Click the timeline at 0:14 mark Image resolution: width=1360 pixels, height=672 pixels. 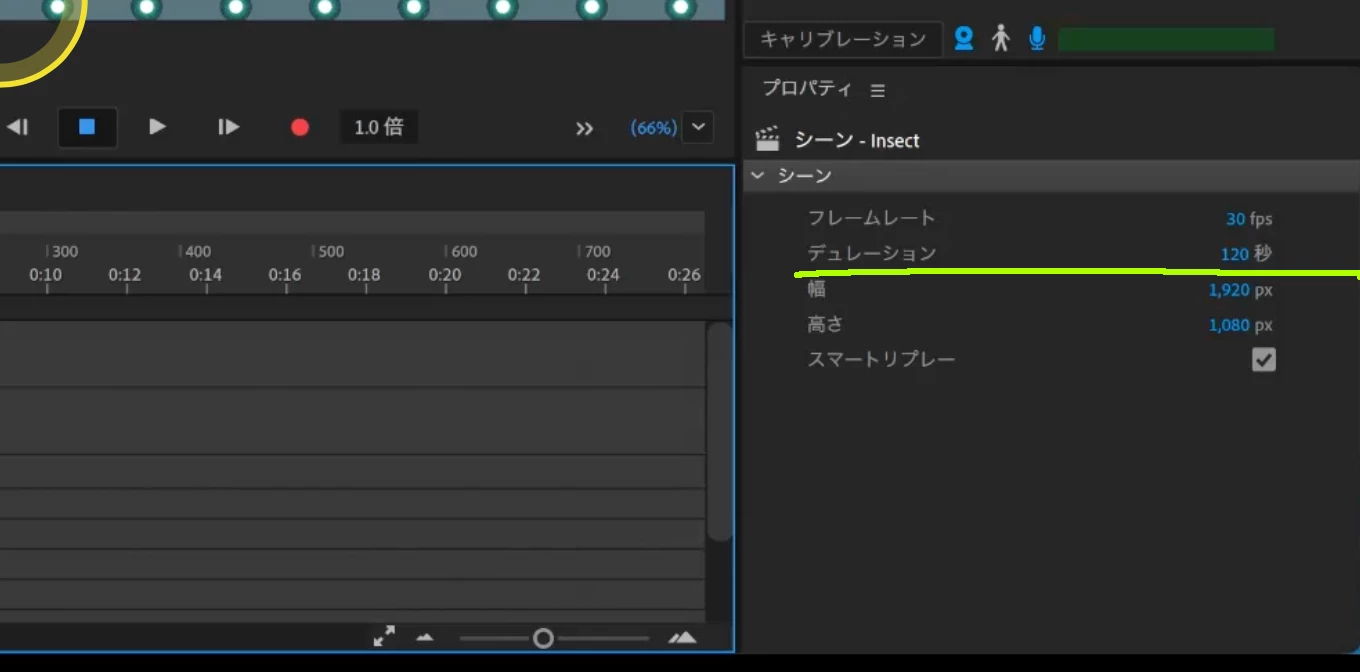[x=205, y=275]
